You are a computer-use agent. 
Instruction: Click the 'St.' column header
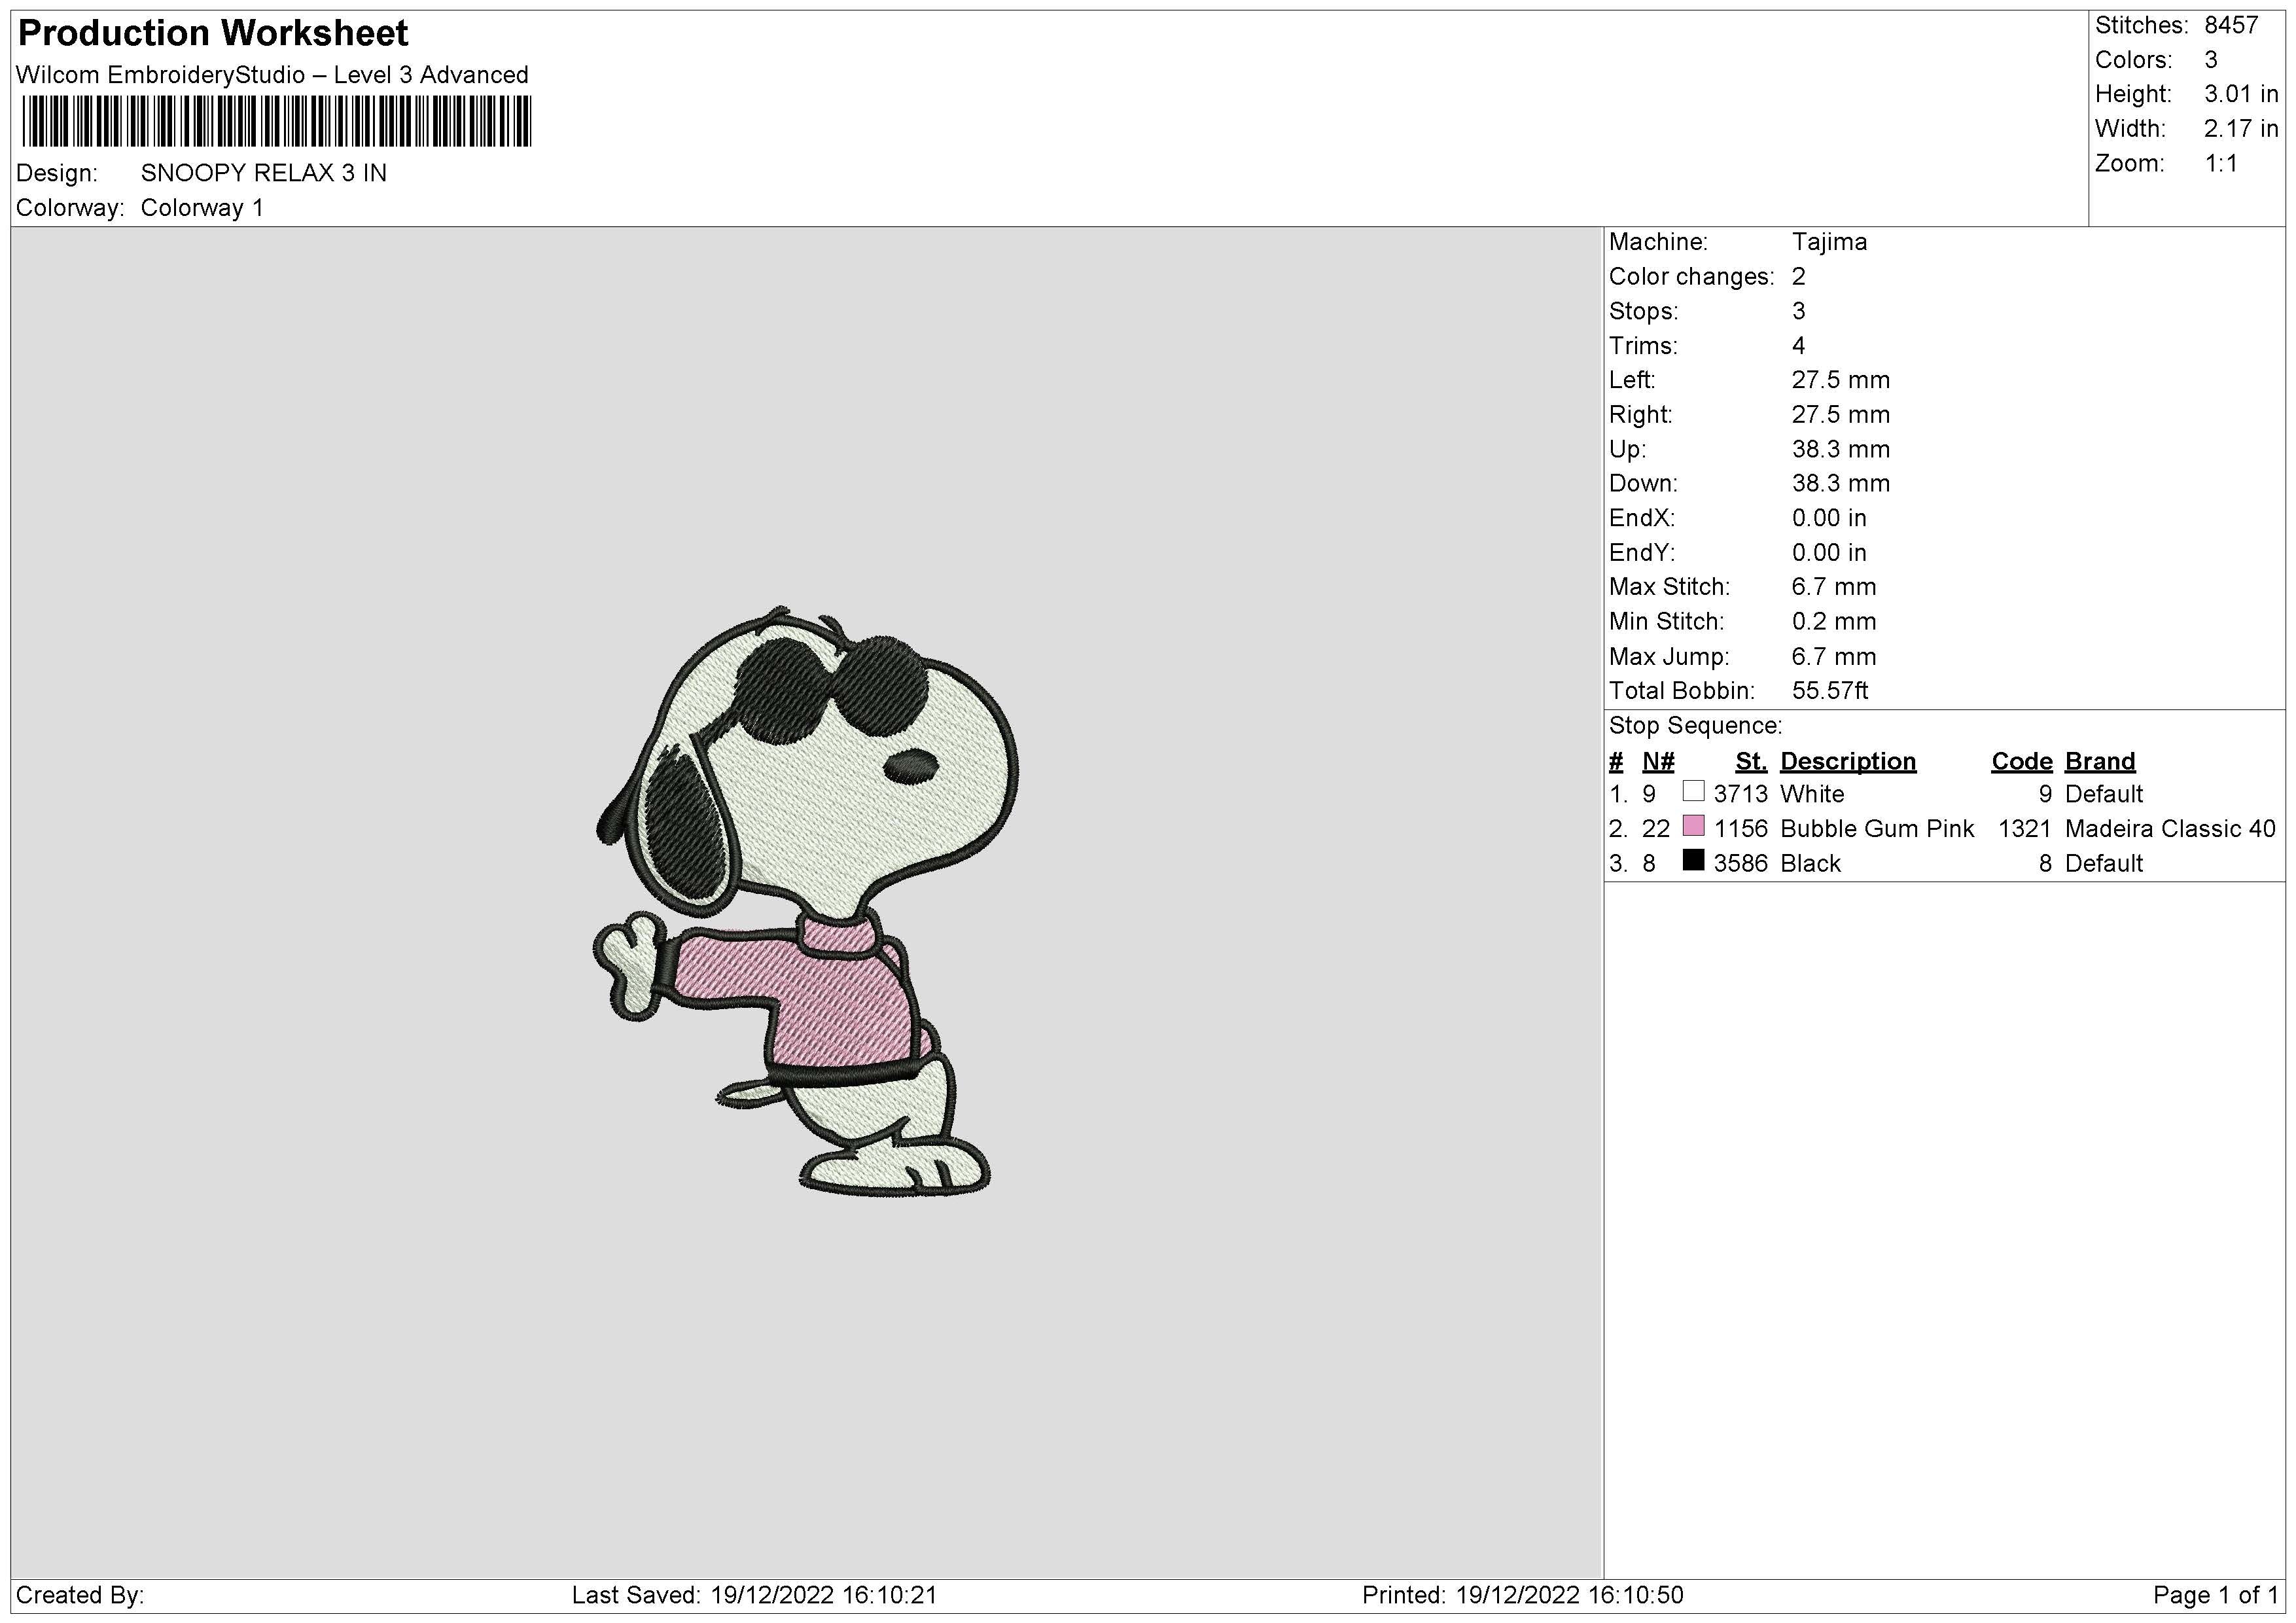click(1751, 762)
